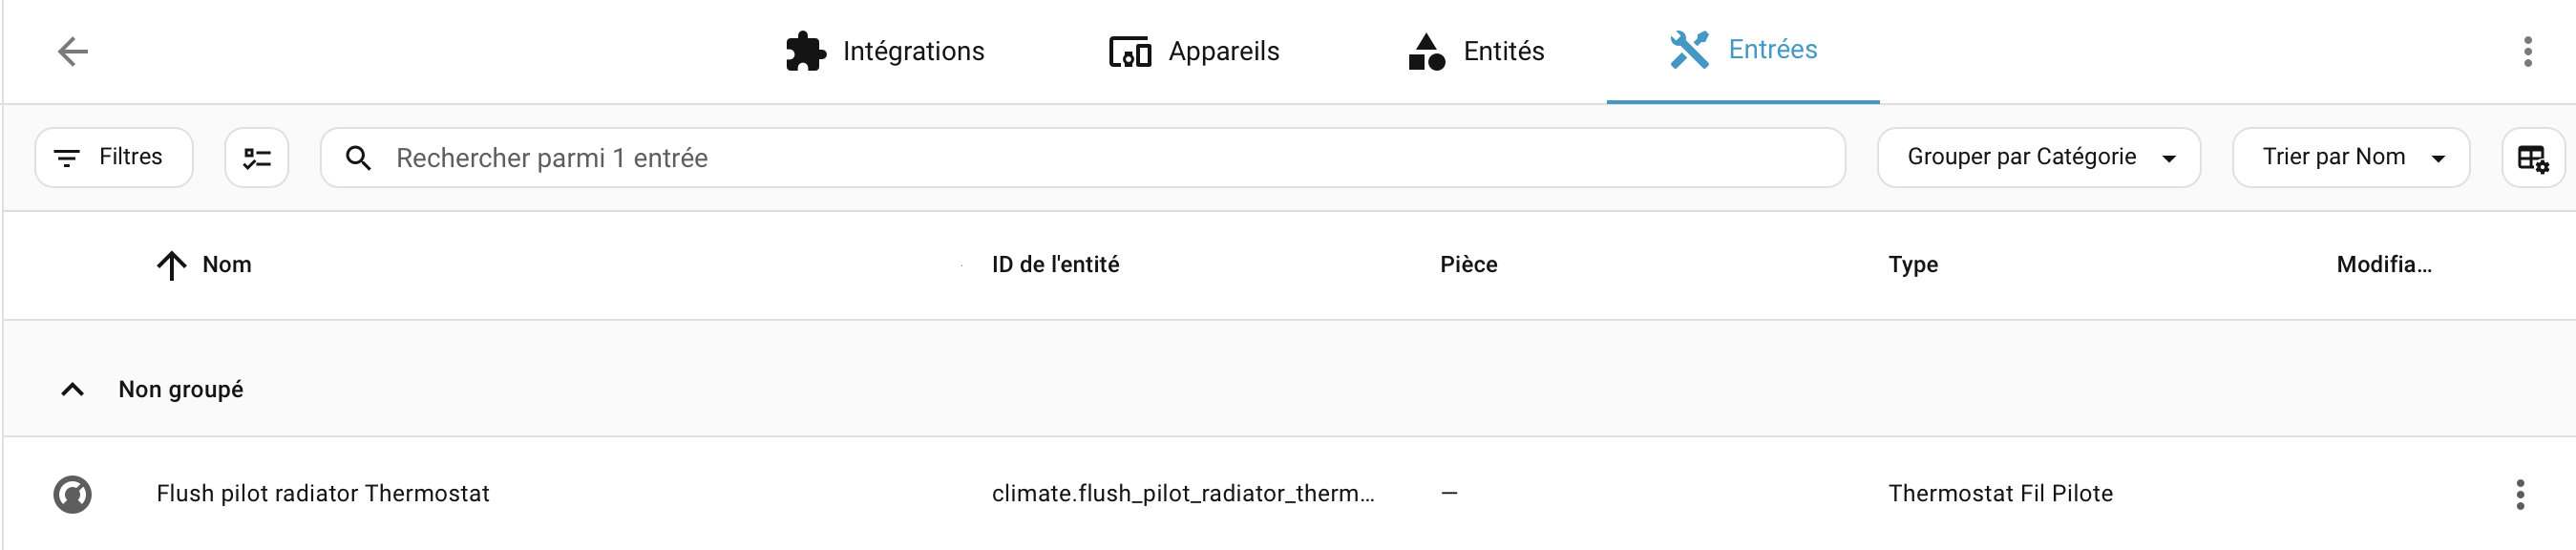The height and width of the screenshot is (550, 2576).
Task: Open Flush pilot radiator Thermostat entry
Action: pos(322,494)
